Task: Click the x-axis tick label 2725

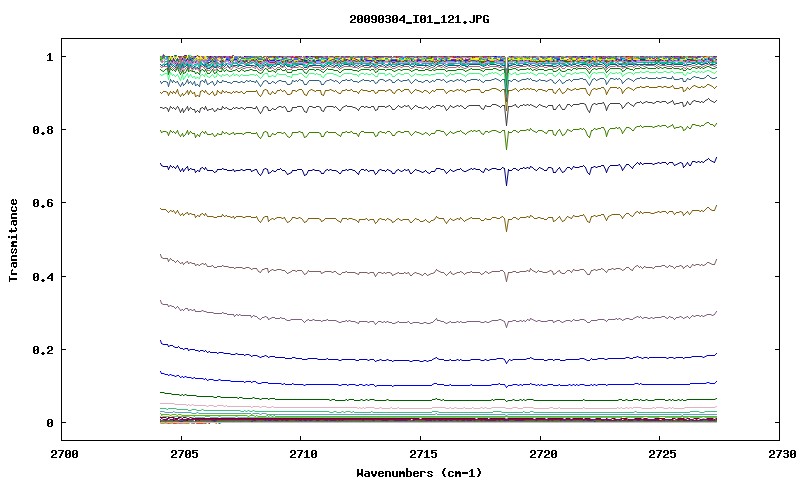Action: (x=662, y=454)
